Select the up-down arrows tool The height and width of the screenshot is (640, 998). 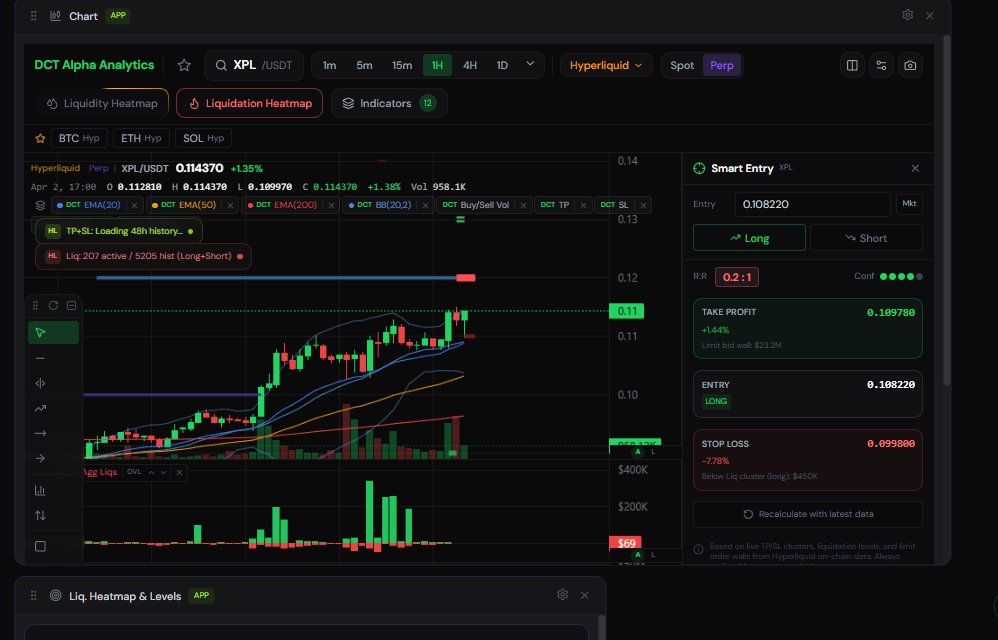[x=41, y=515]
